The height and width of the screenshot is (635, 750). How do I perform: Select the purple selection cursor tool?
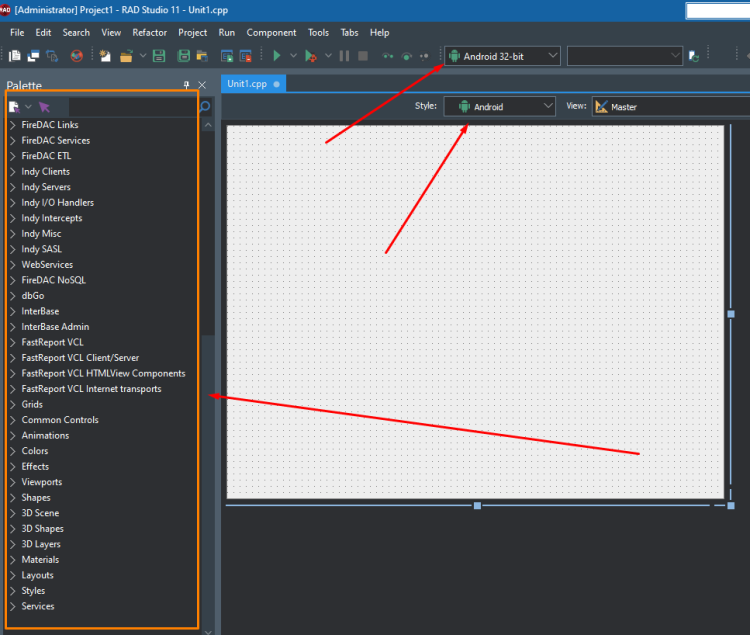pyautogui.click(x=44, y=107)
